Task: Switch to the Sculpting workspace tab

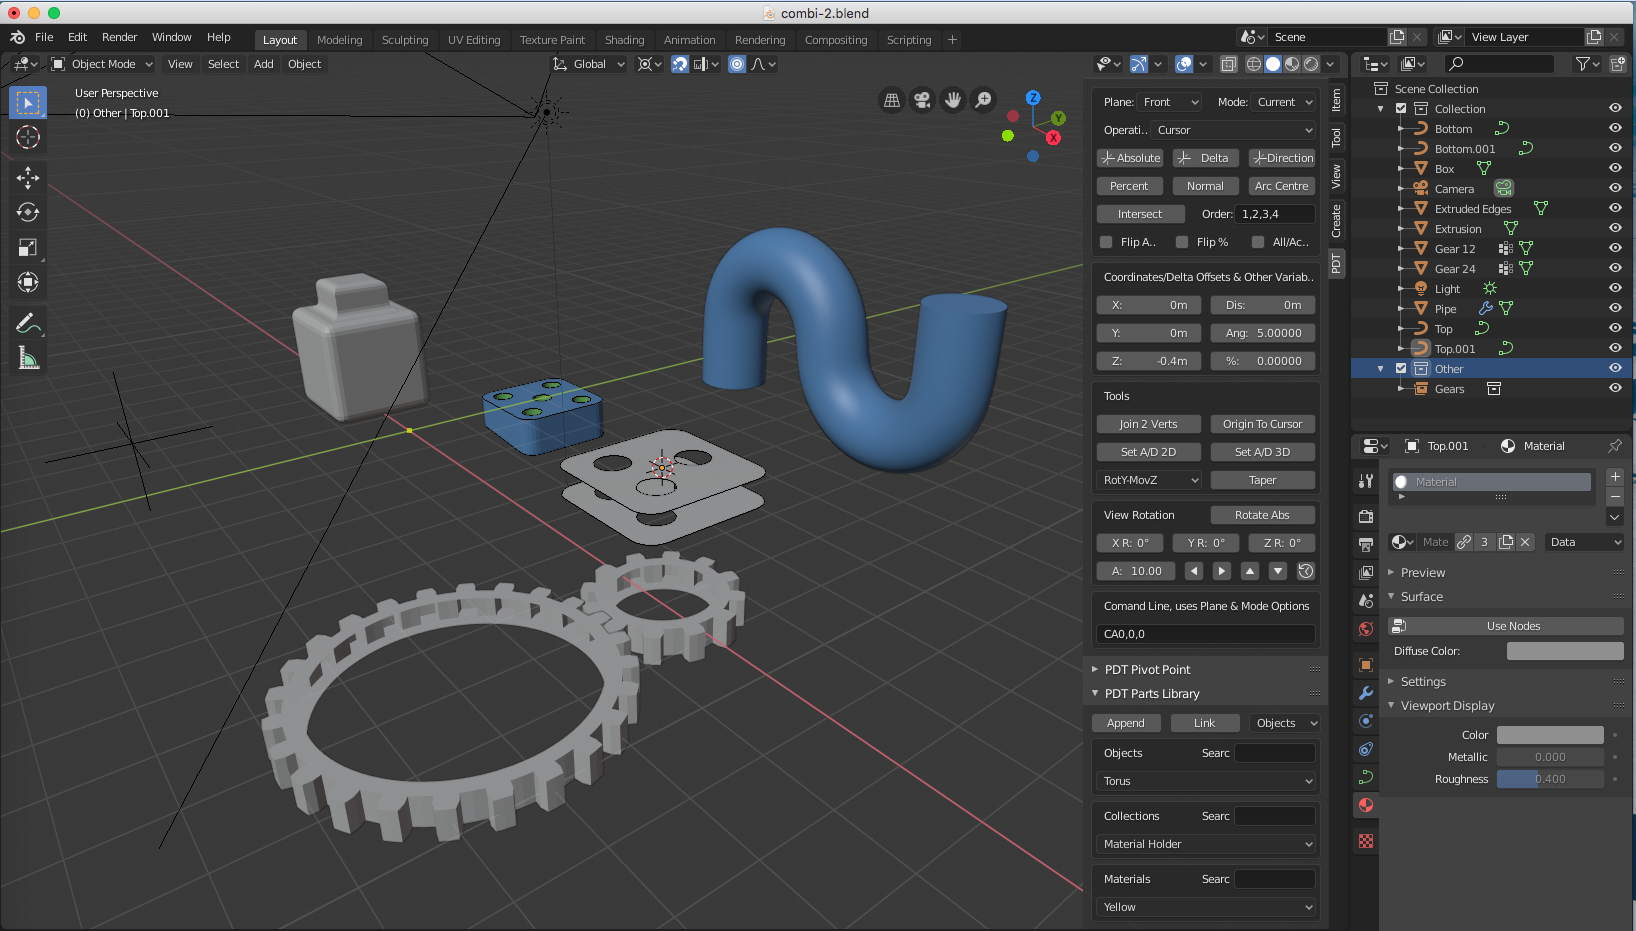Action: coord(404,40)
